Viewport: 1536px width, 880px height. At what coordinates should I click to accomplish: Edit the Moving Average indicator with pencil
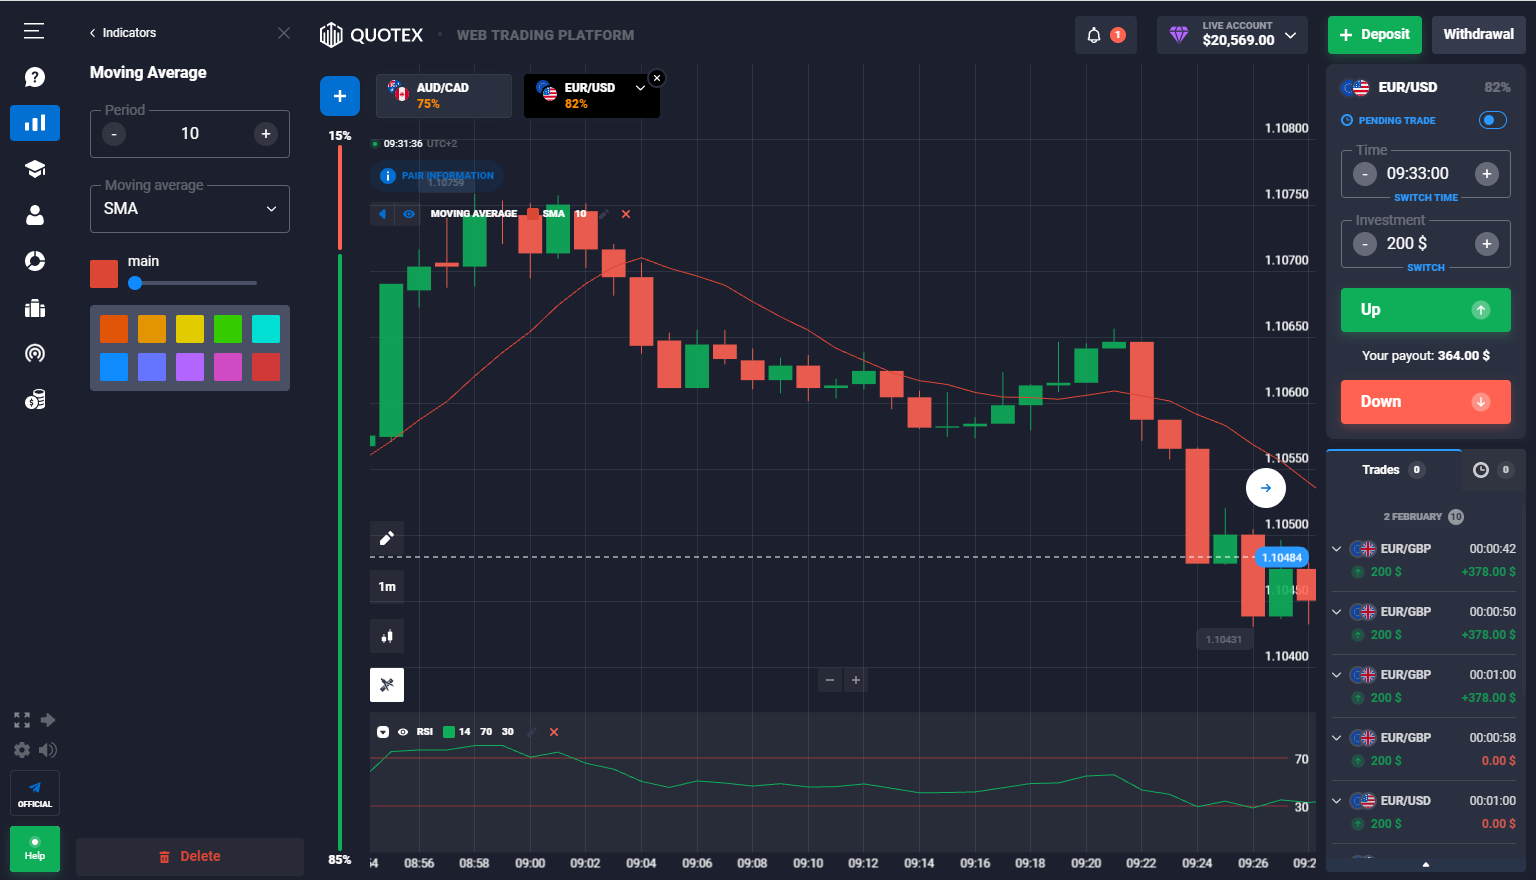[603, 214]
